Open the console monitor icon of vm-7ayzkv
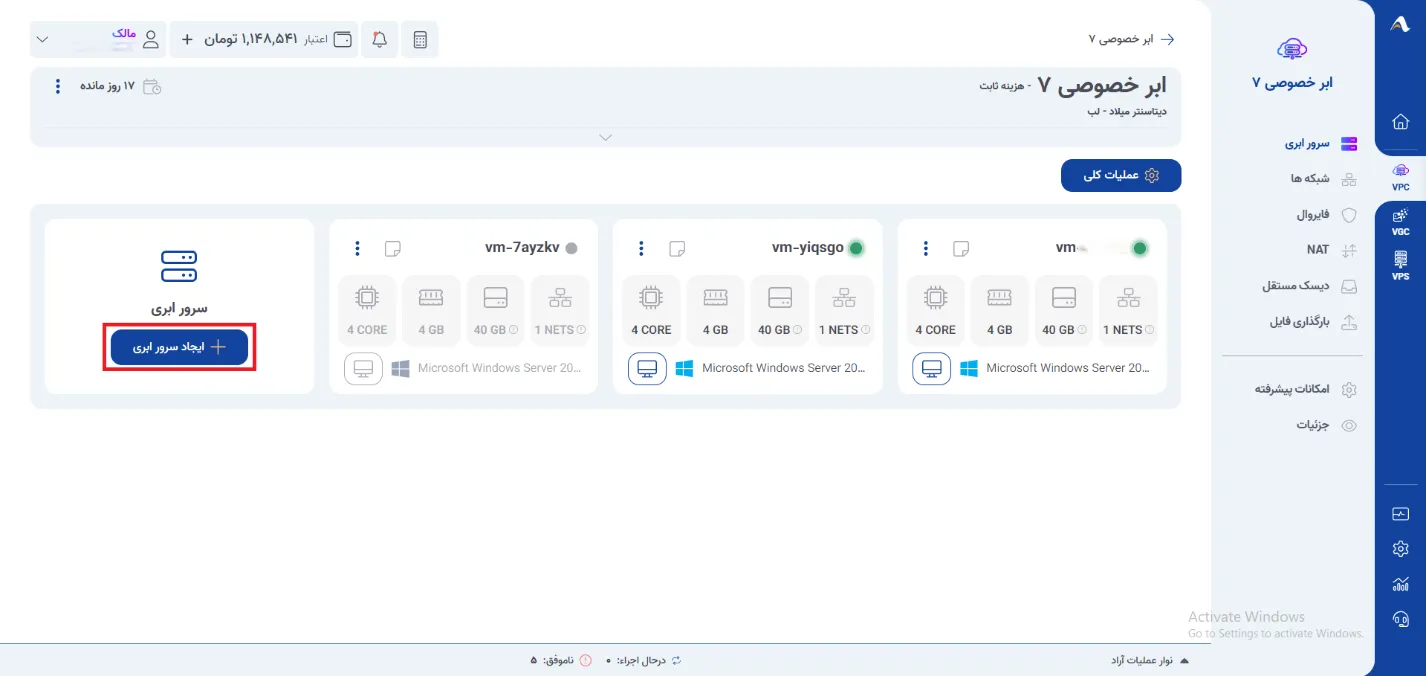This screenshot has width=1426, height=676. [363, 369]
